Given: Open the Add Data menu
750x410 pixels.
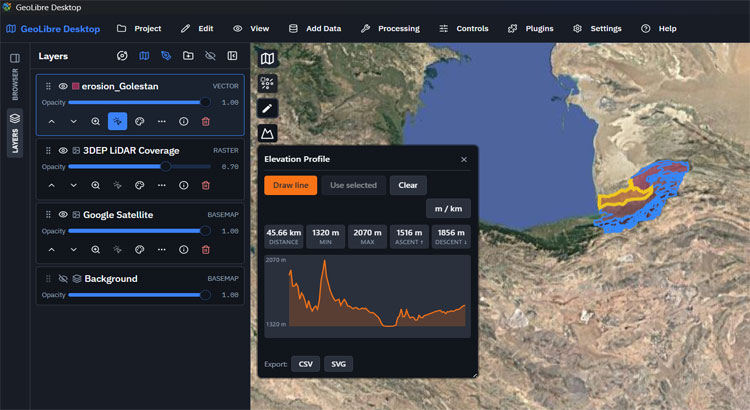Looking at the screenshot, I should [315, 29].
